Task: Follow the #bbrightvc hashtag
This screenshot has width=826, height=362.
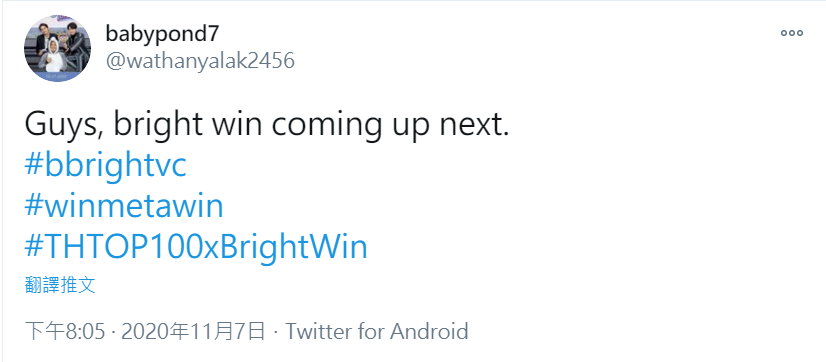Action: point(105,167)
